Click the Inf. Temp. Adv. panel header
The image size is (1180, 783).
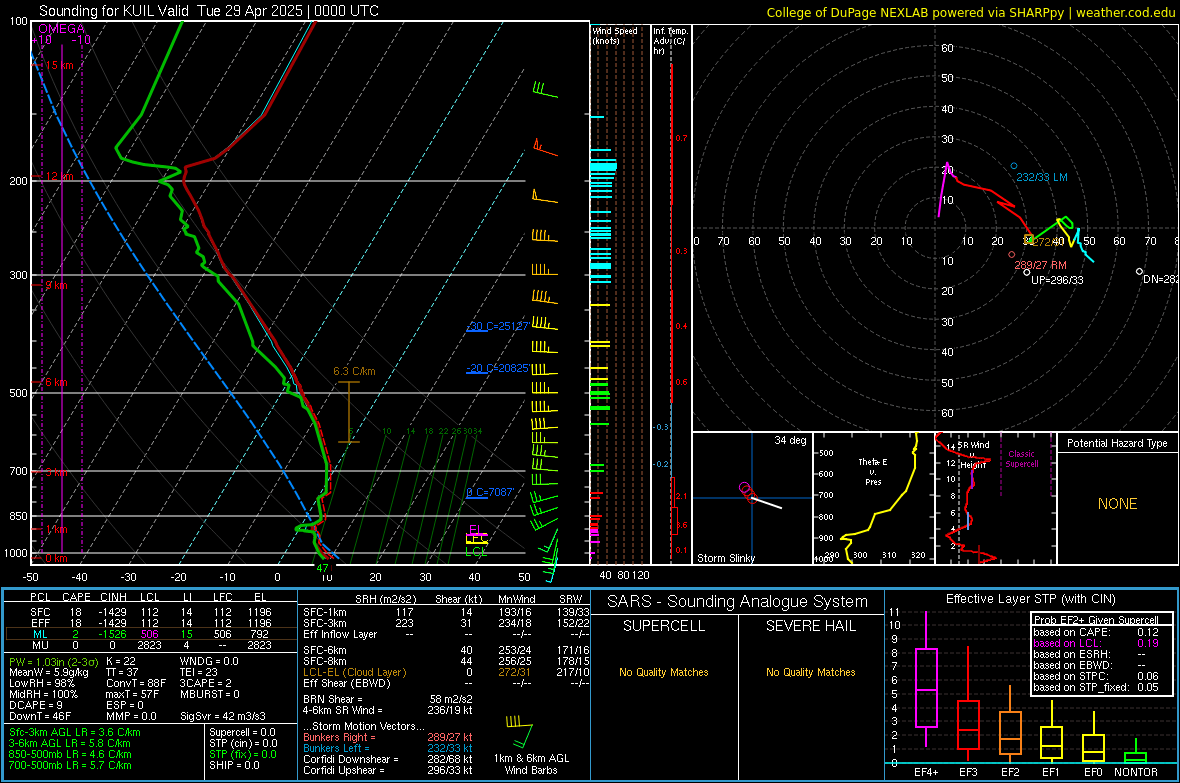[670, 41]
